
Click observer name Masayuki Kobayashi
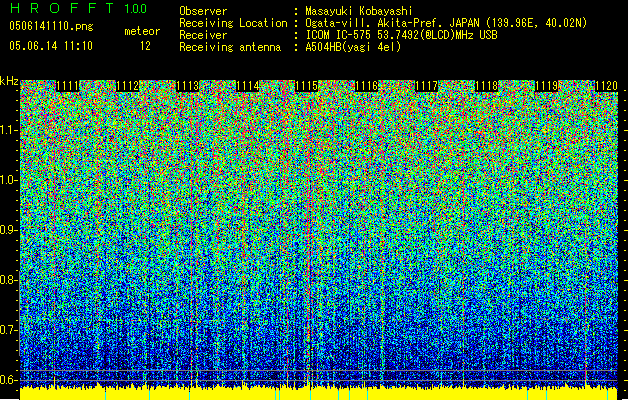pos(359,11)
